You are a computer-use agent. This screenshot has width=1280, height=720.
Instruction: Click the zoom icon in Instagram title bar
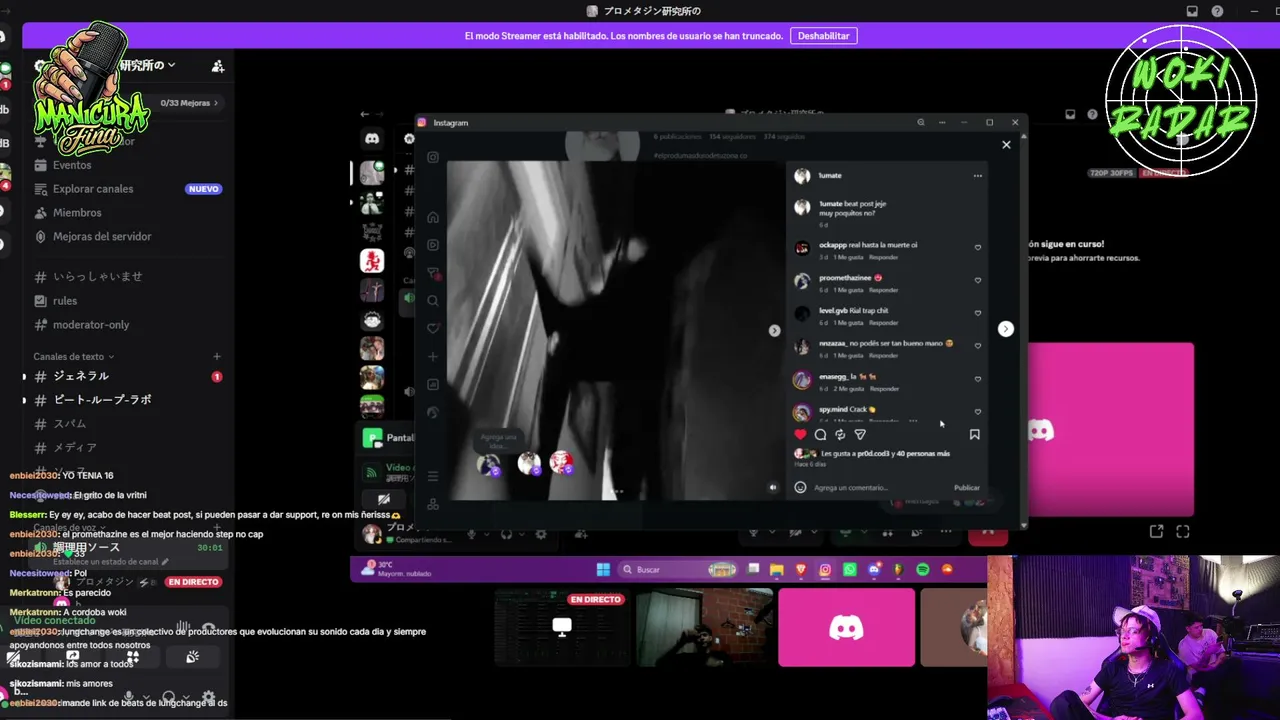(x=921, y=123)
